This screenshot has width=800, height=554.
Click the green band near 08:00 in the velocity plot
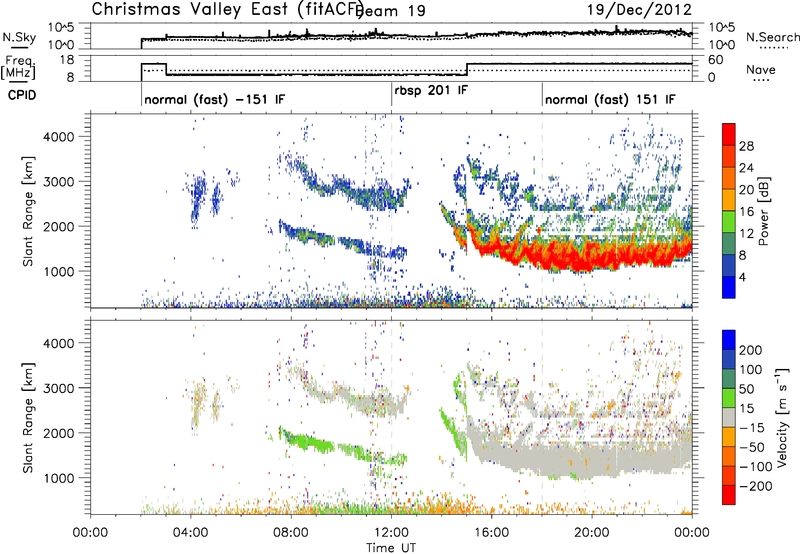306,441
